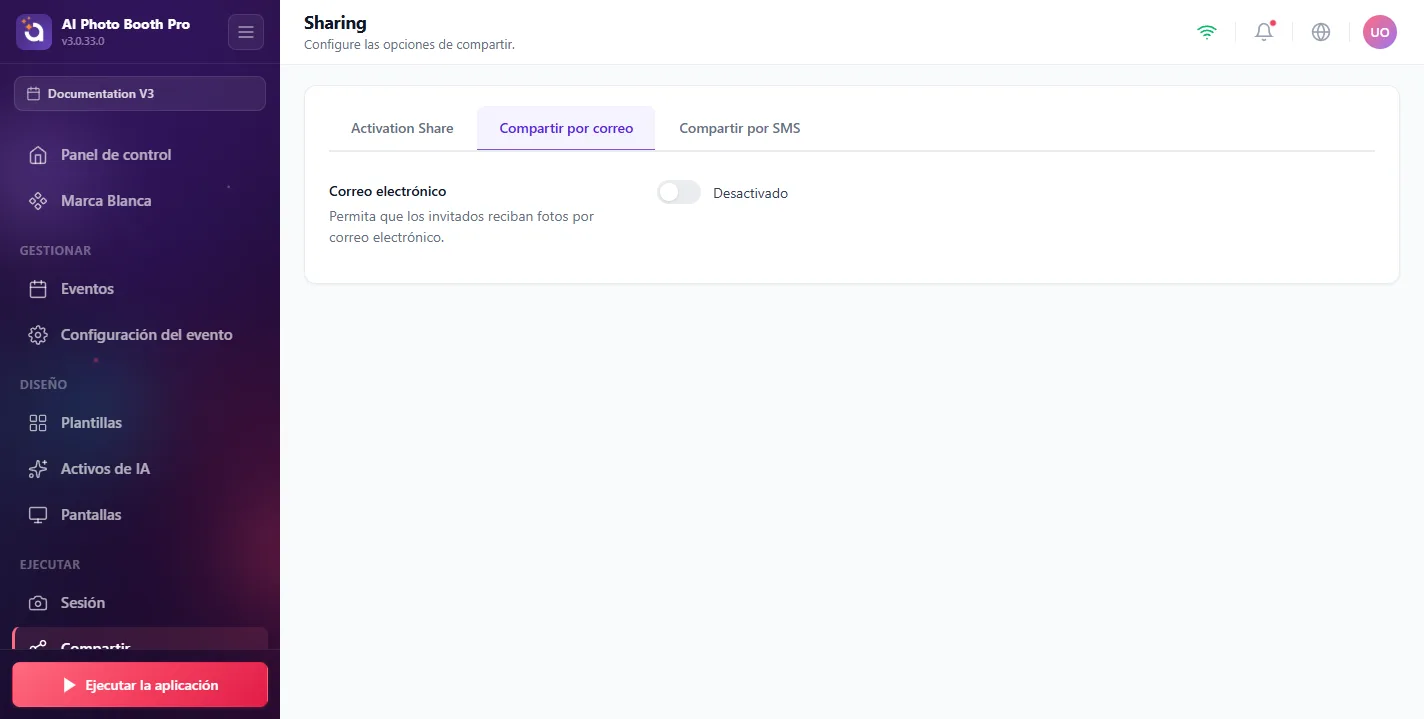
Task: Select the Compartir por correo tab
Action: 566,128
